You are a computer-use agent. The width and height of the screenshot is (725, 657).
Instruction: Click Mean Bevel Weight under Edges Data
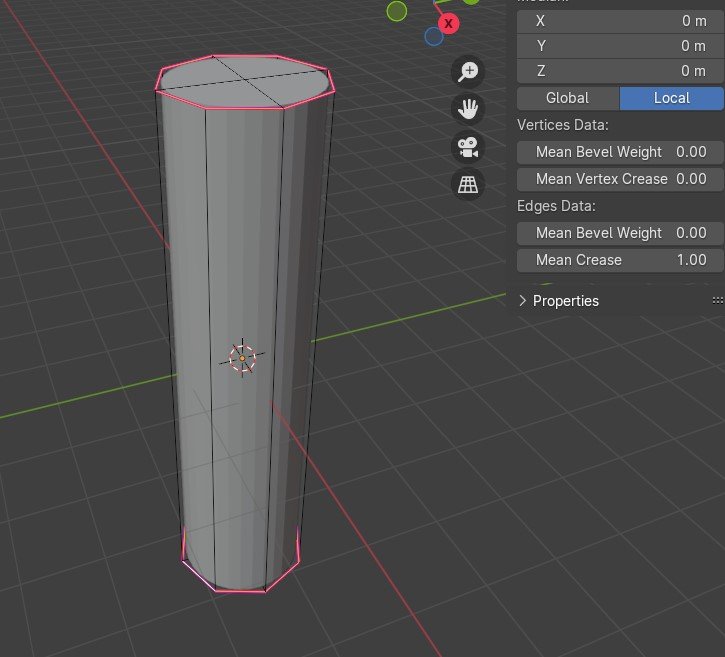point(619,233)
